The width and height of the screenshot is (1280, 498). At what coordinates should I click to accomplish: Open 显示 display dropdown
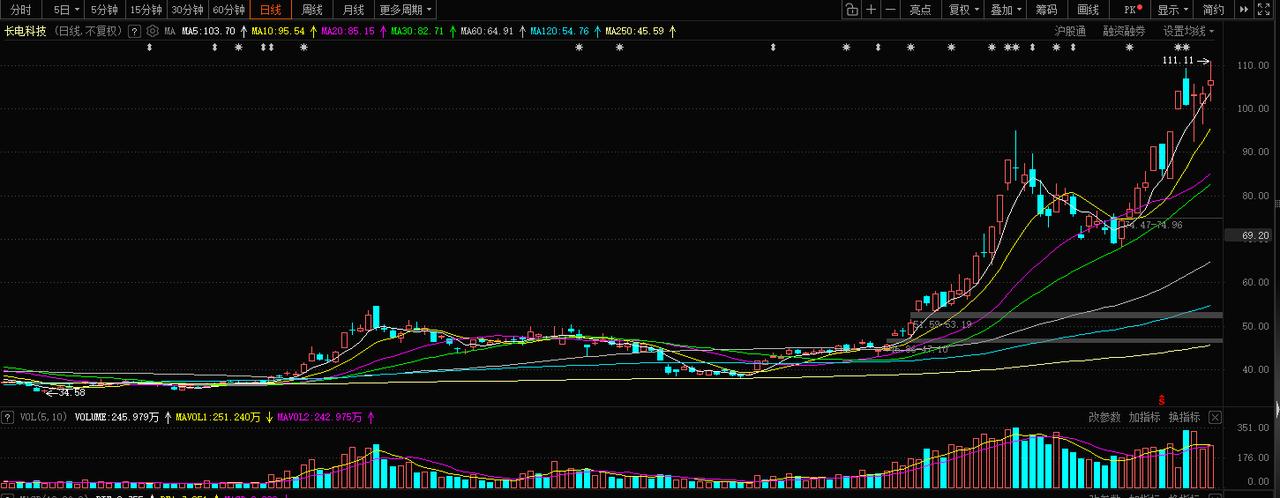point(1173,10)
